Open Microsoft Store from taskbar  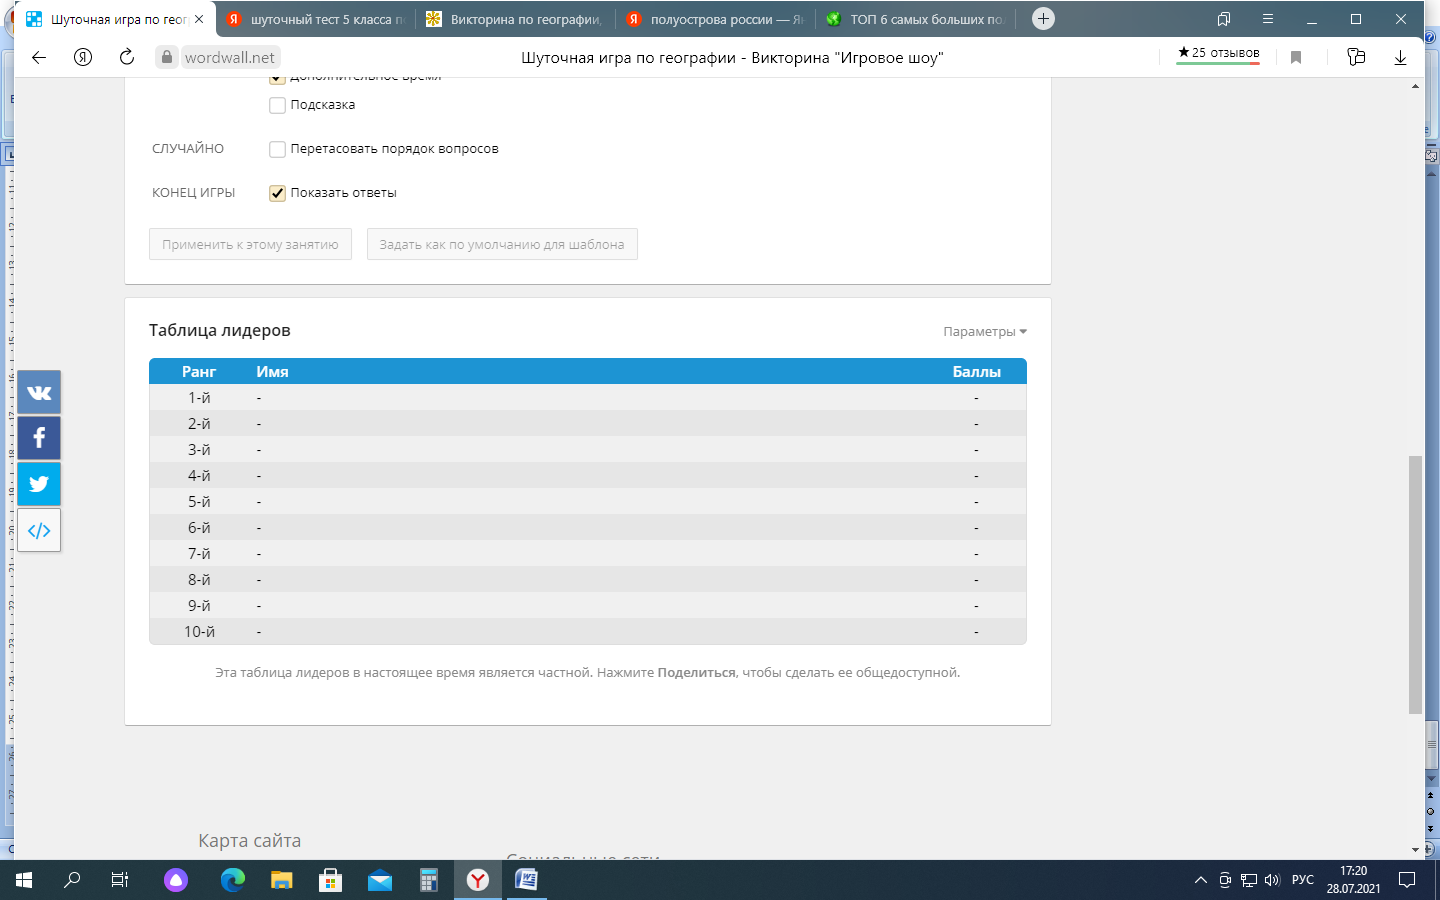[x=331, y=880]
